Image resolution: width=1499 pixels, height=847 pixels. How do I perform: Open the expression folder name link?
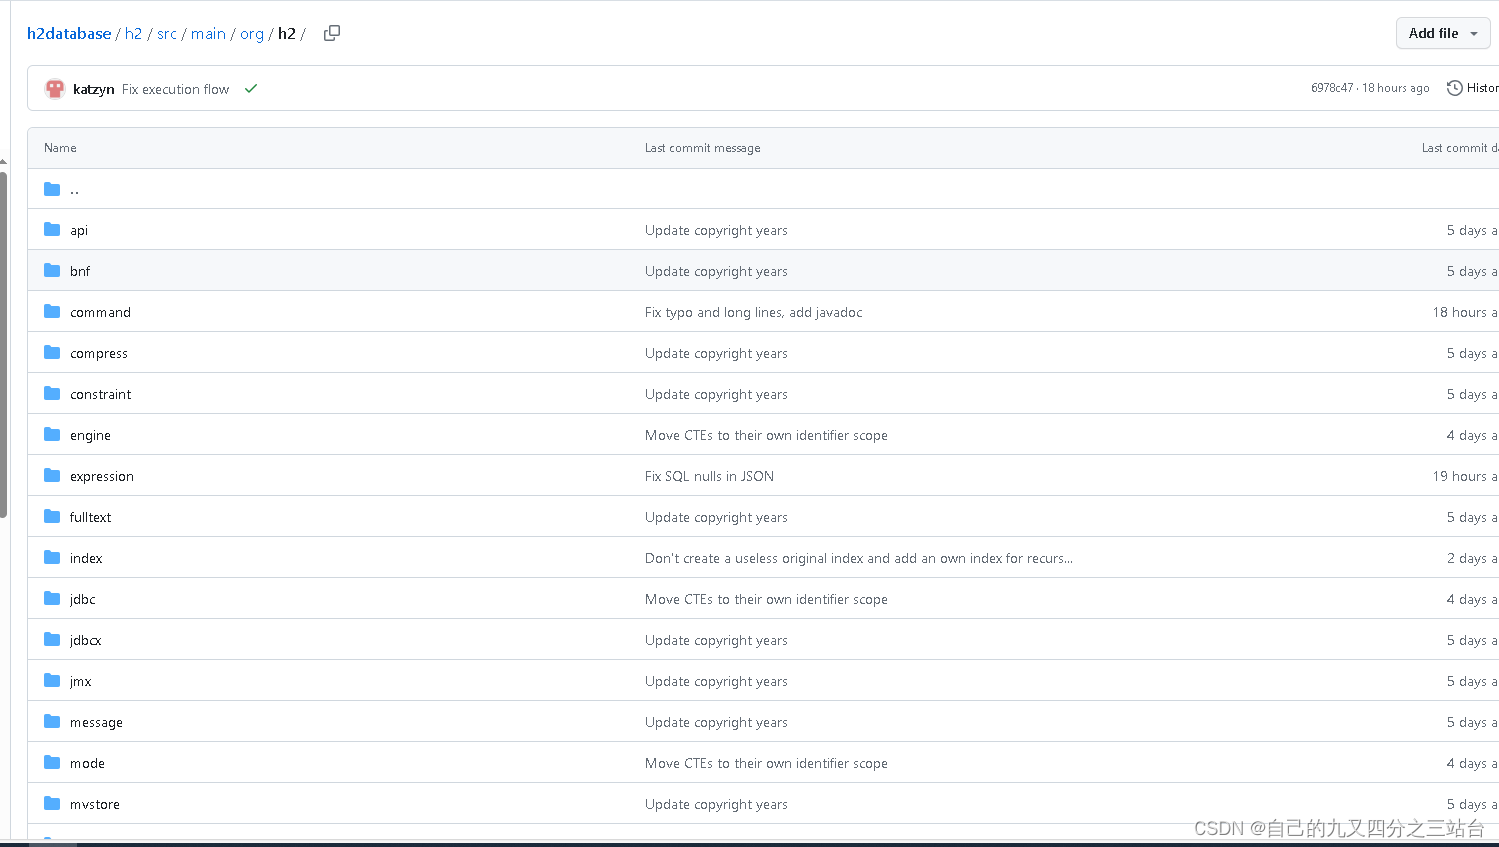tap(102, 476)
